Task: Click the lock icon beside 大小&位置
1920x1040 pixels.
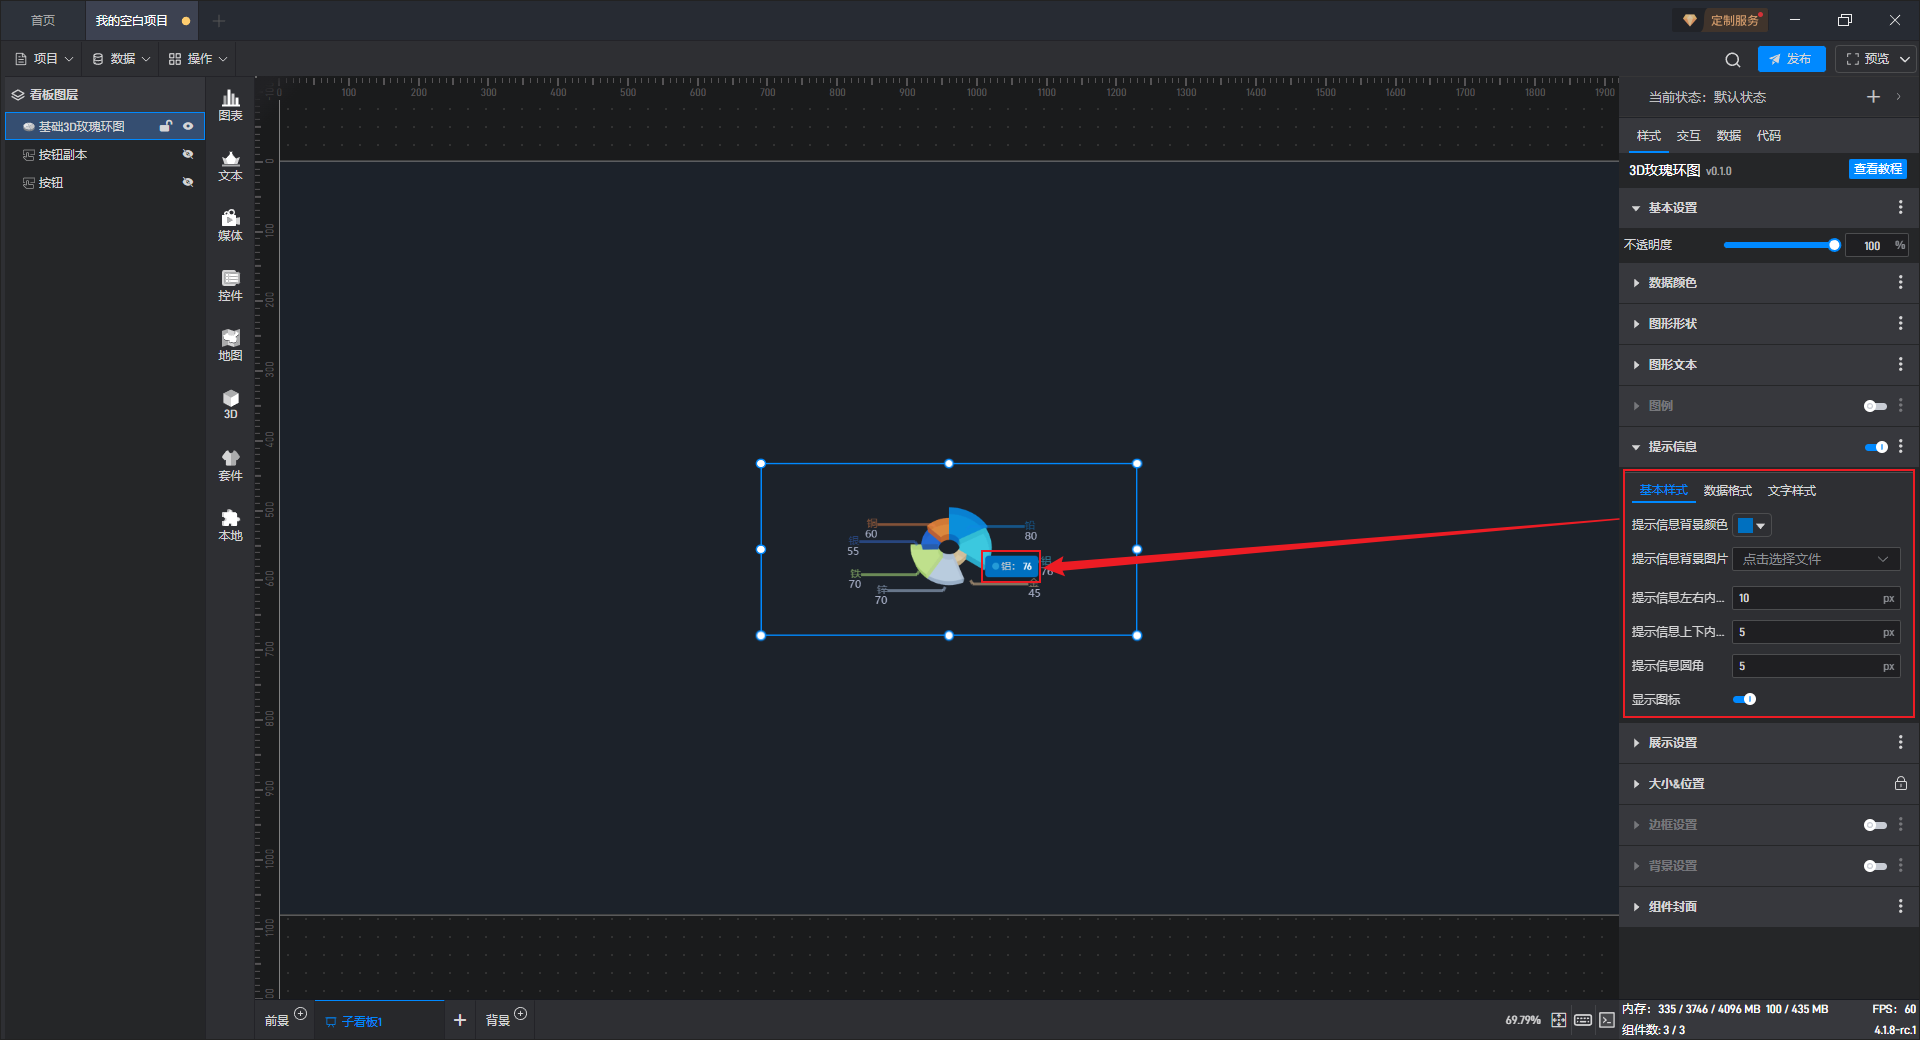Action: point(1900,783)
